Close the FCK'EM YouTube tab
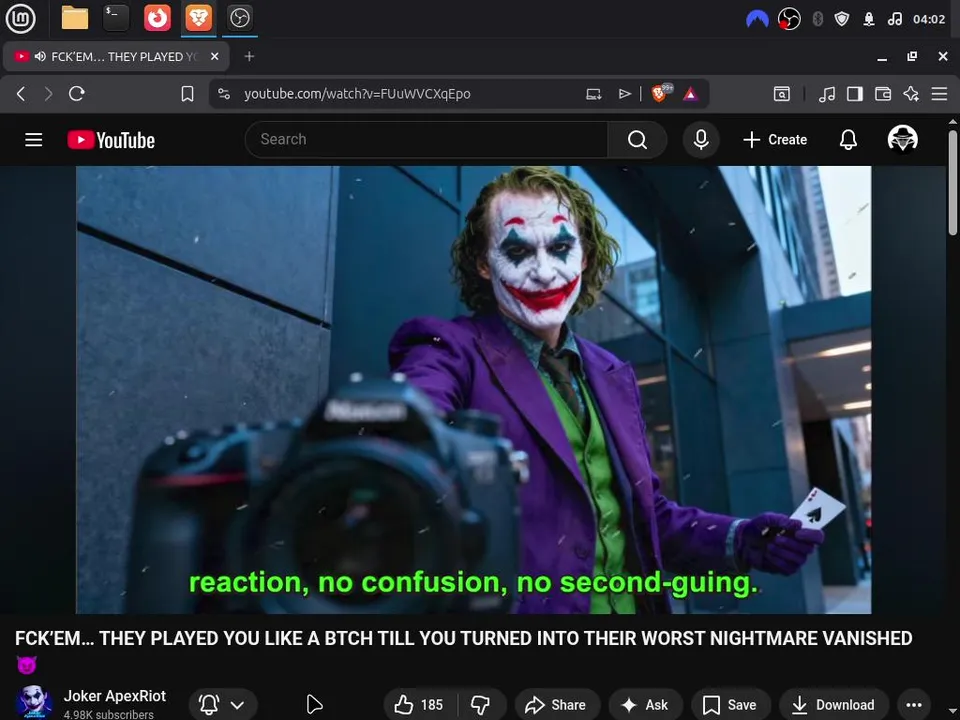The image size is (960, 720). tap(214, 56)
